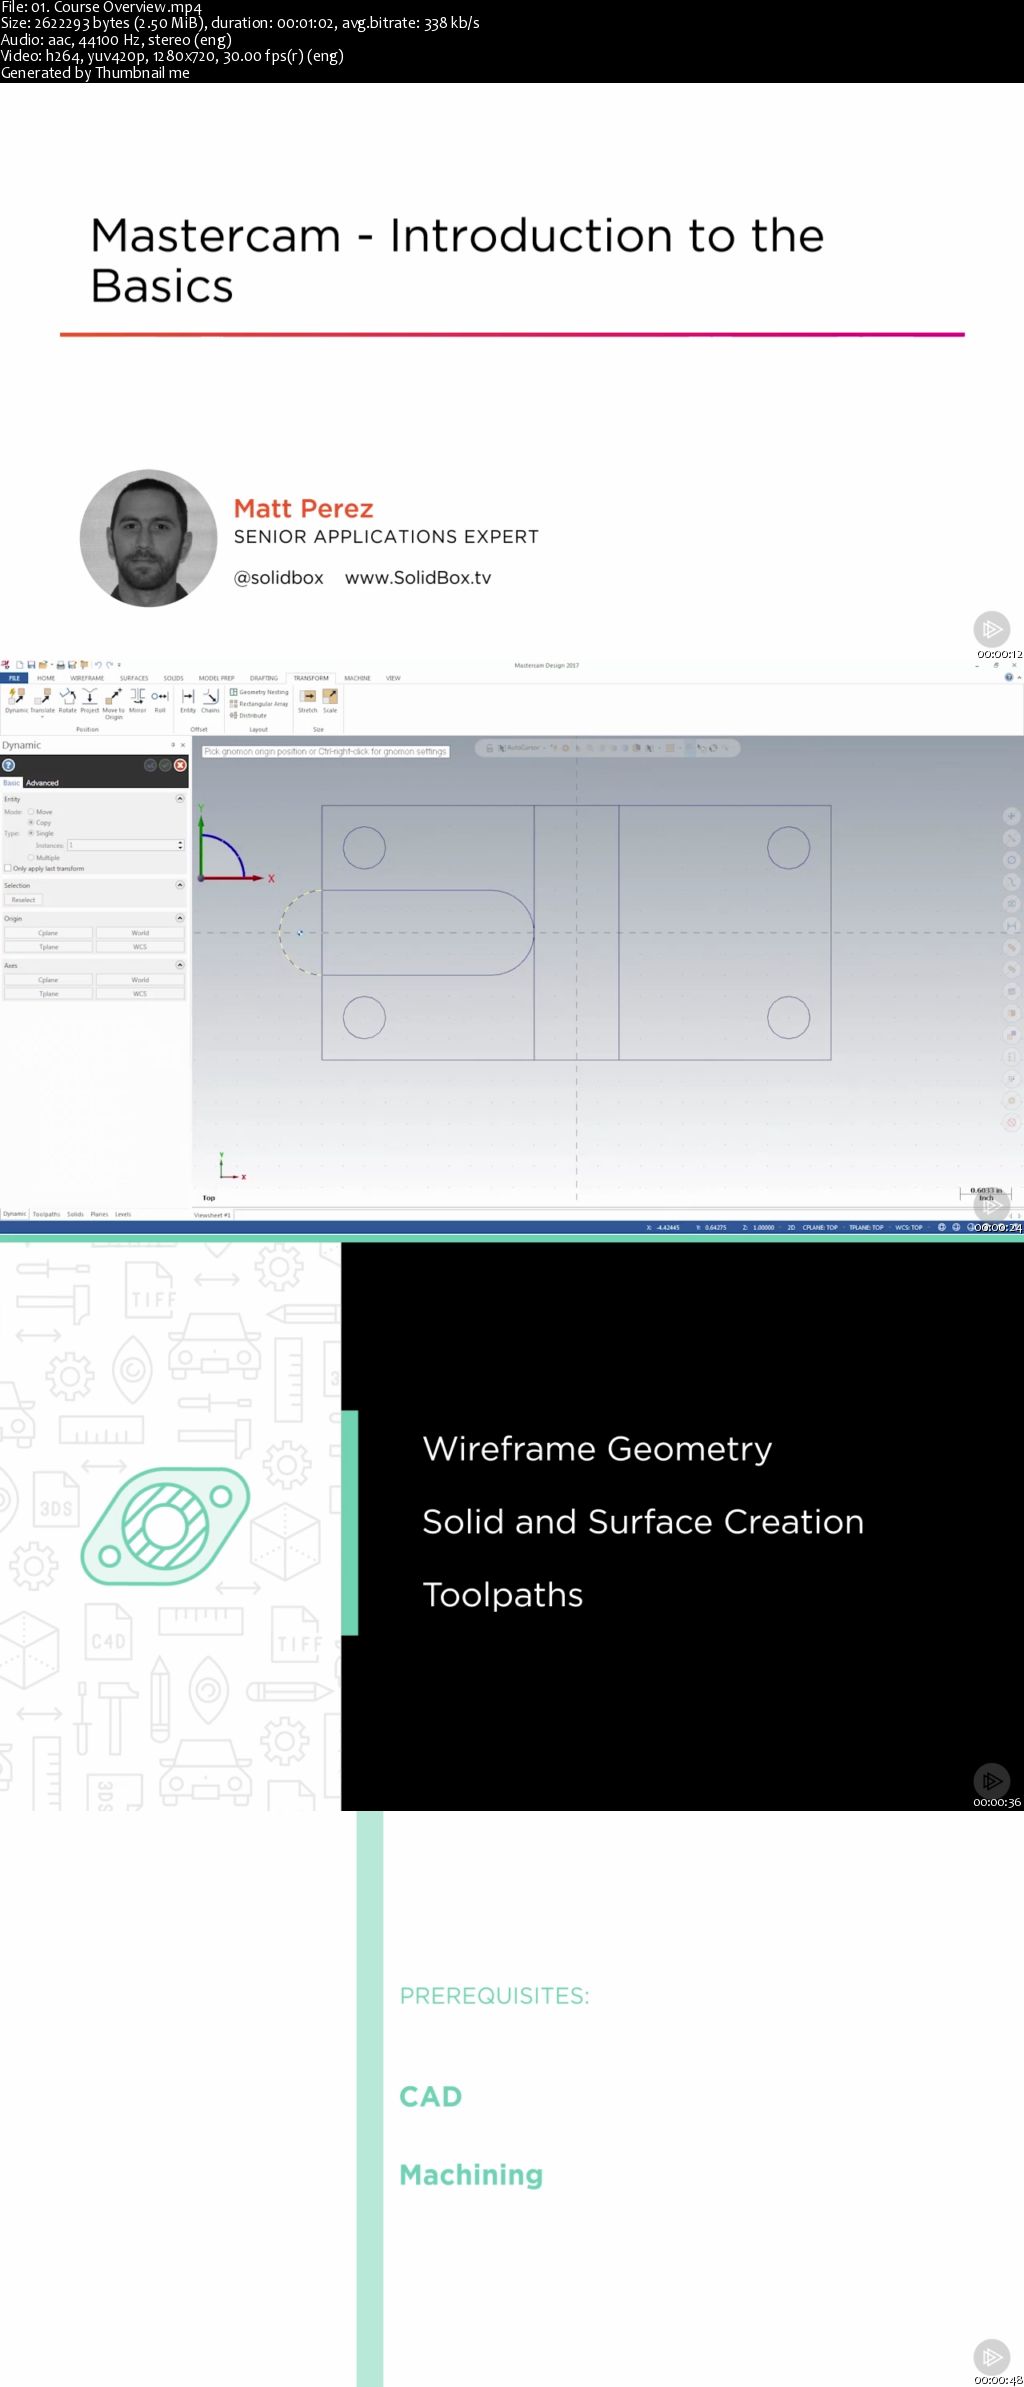Image resolution: width=1024 pixels, height=2387 pixels.
Task: Click Origin section WCS button
Action: point(140,947)
